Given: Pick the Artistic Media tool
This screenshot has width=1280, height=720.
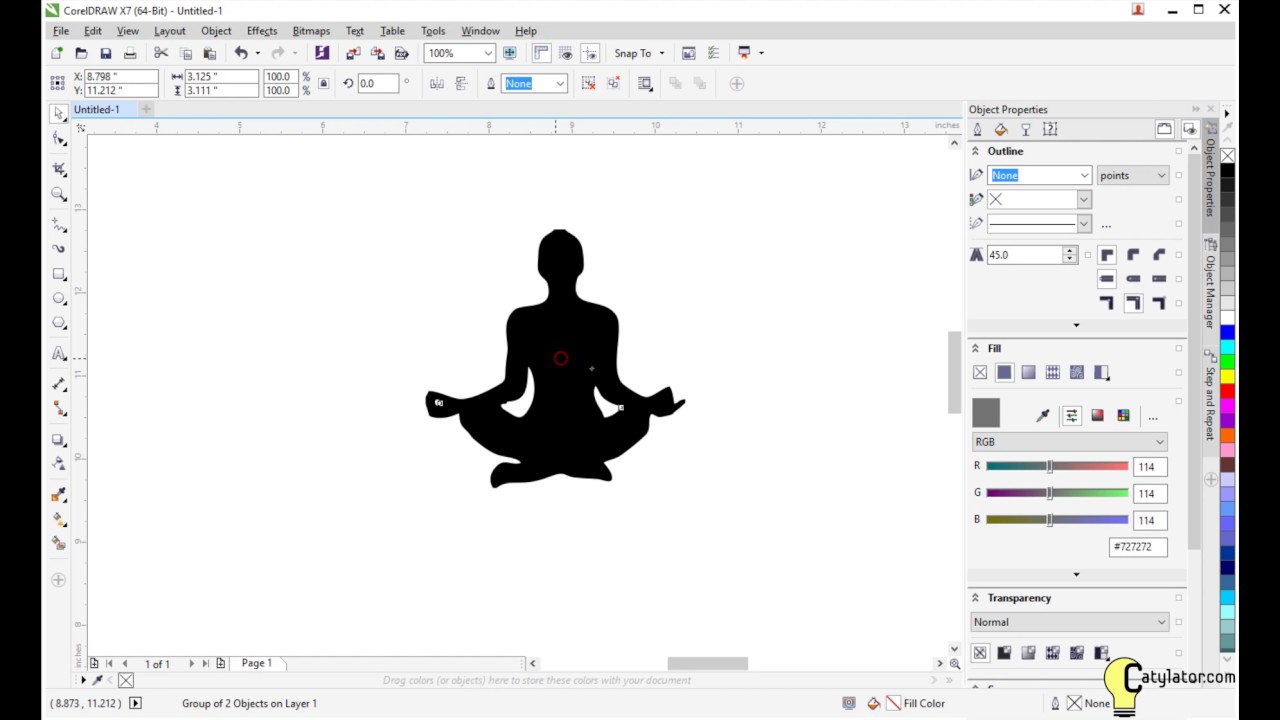Looking at the screenshot, I should (x=59, y=248).
